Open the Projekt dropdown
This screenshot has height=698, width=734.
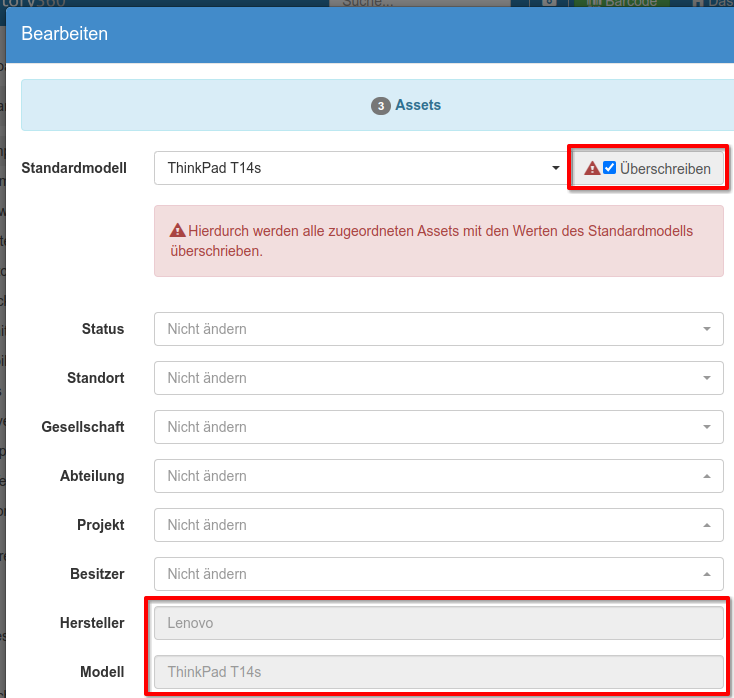(x=438, y=525)
